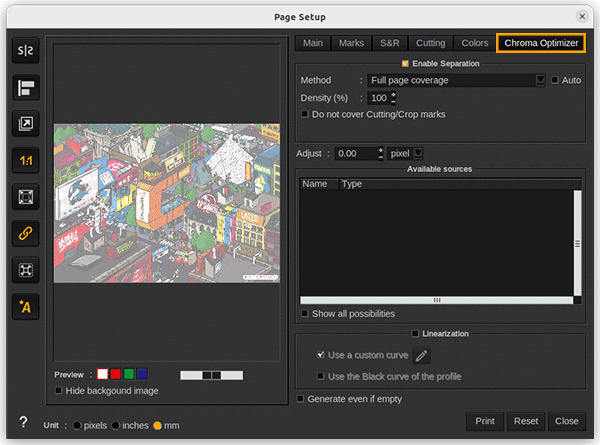This screenshot has height=445, width=600.
Task: Switch to the Cutting tab
Action: [430, 43]
